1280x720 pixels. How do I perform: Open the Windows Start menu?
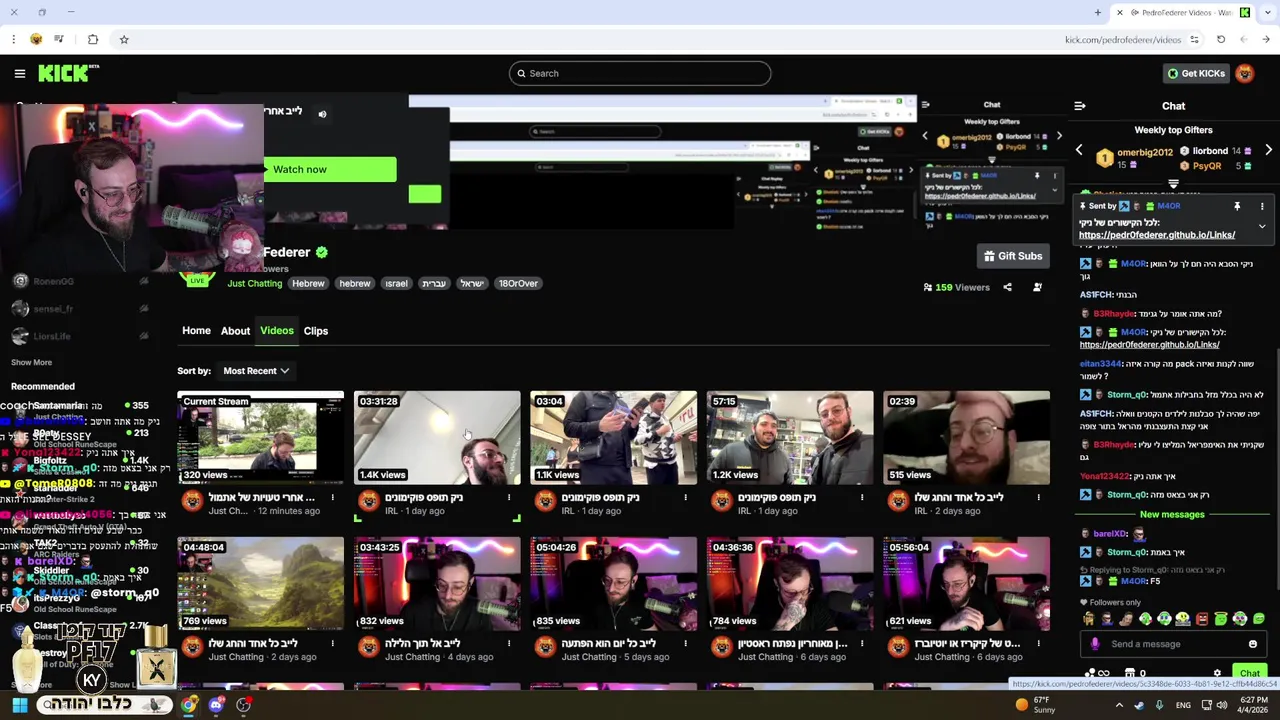[x=19, y=705]
